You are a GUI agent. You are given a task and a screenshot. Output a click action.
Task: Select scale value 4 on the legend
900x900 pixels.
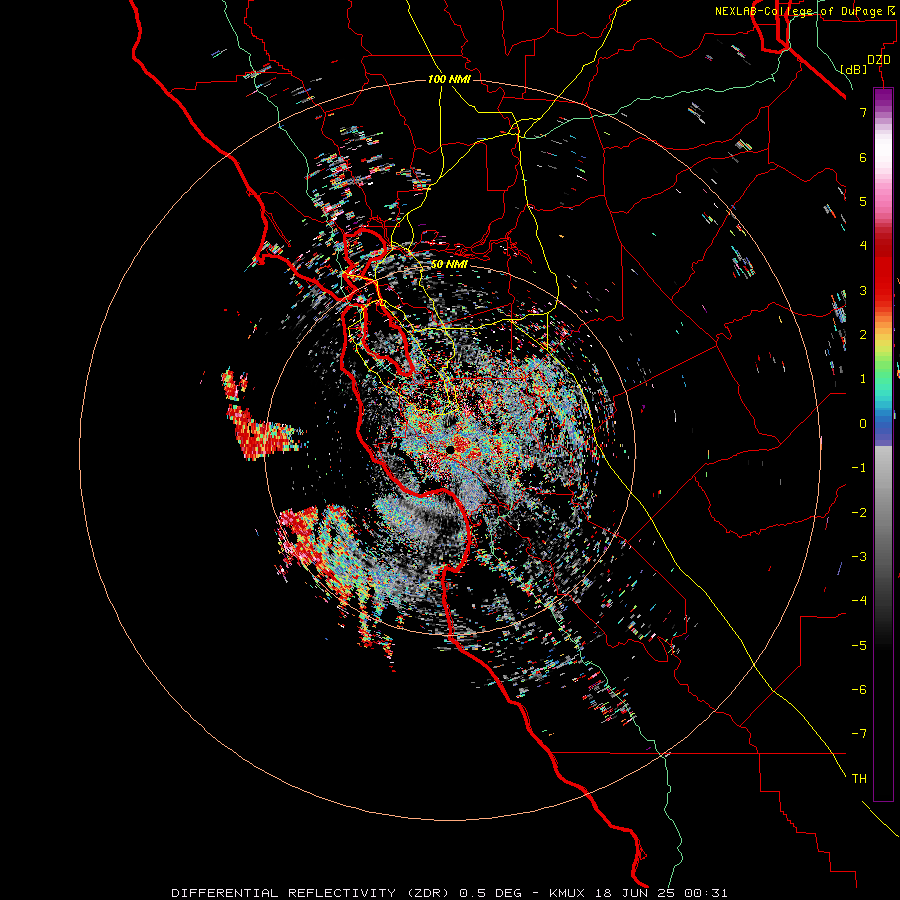(863, 246)
